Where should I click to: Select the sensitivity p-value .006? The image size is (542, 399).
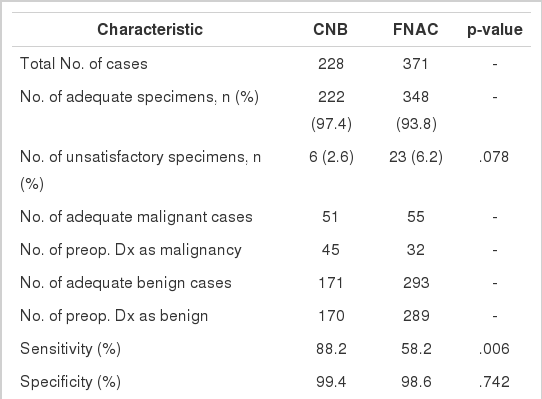494,349
